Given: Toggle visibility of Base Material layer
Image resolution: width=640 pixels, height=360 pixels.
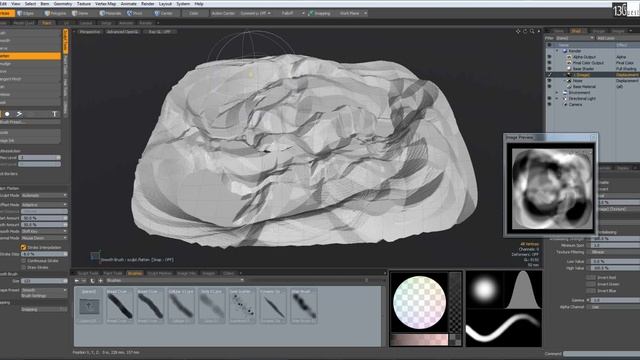Looking at the screenshot, I should pos(549,87).
